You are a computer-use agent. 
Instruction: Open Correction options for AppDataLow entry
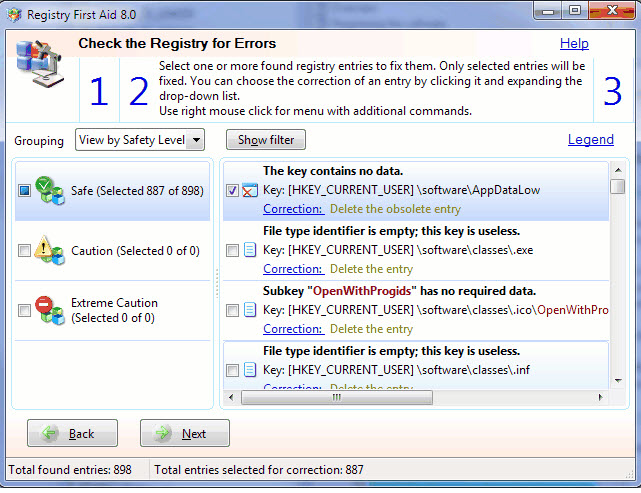pos(293,209)
